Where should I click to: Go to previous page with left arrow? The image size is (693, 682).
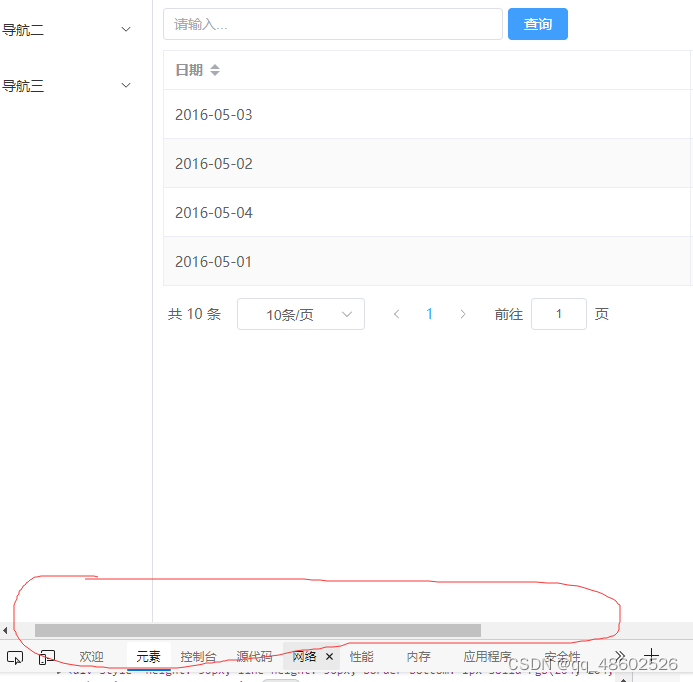396,314
